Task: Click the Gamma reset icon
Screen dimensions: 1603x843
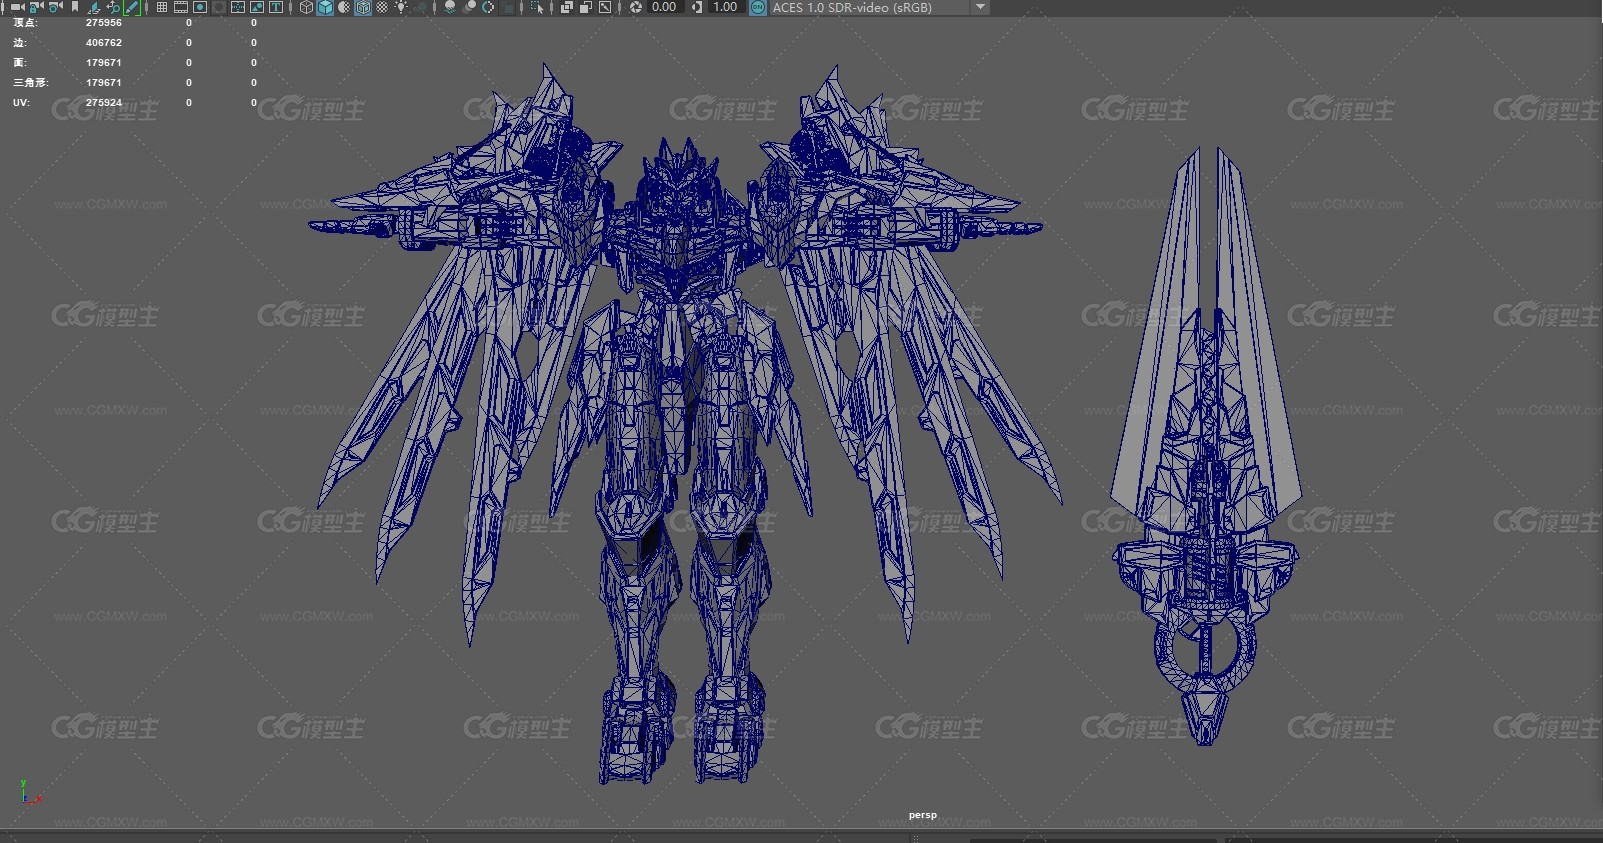Action: click(x=697, y=7)
